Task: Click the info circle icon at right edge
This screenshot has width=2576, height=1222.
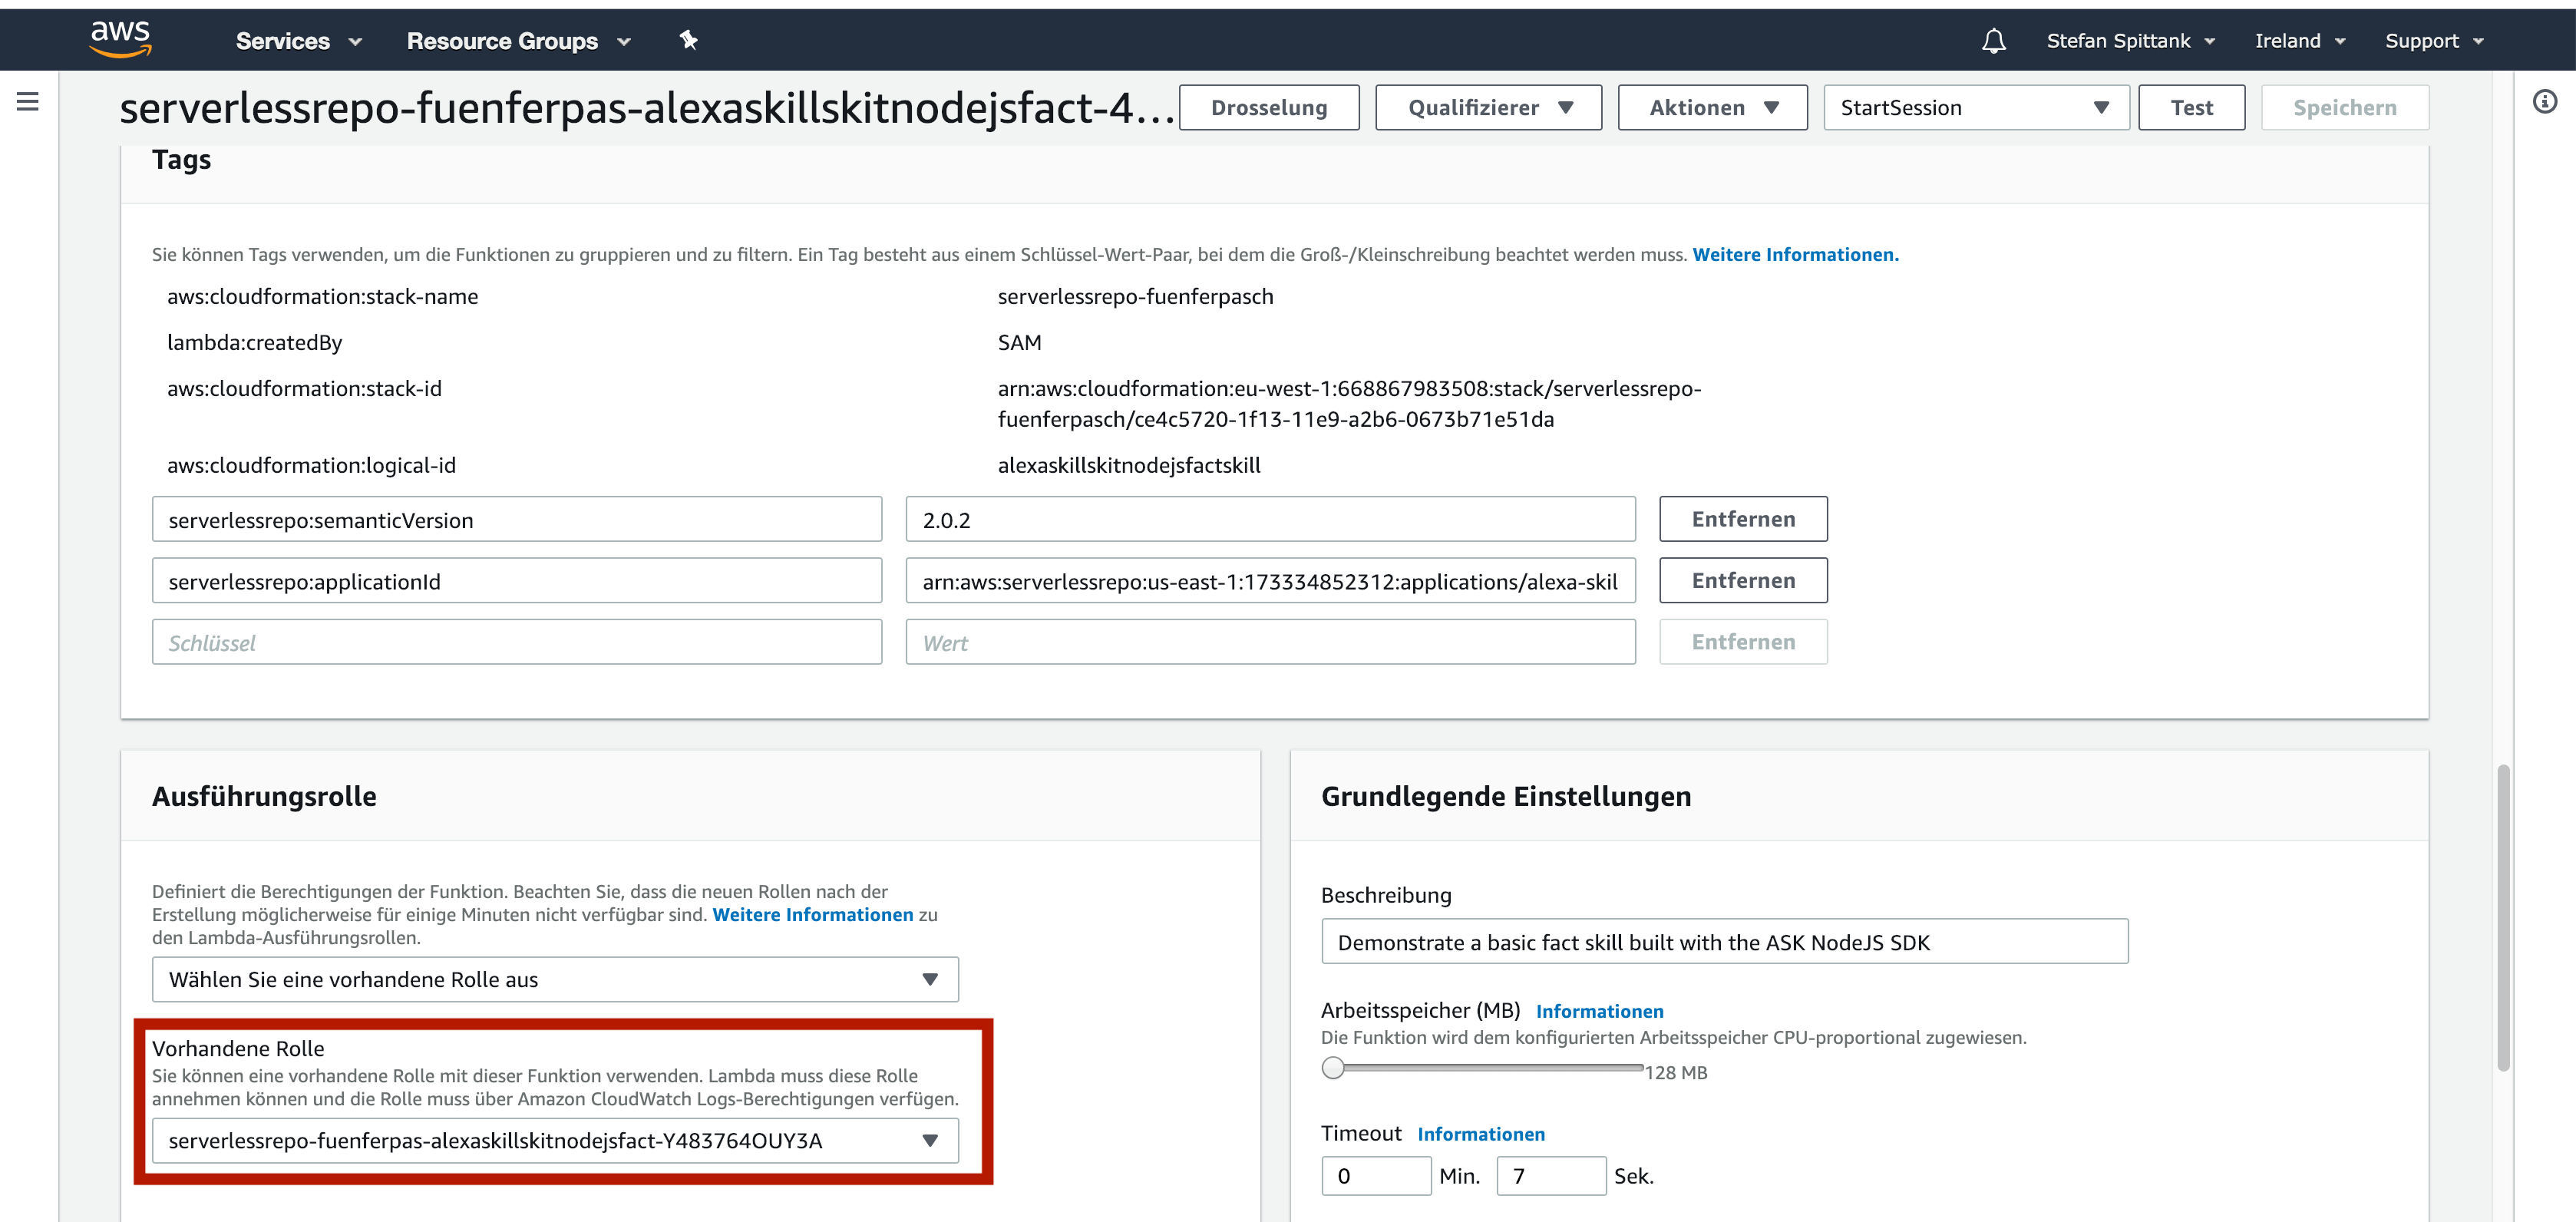Action: tap(2544, 101)
